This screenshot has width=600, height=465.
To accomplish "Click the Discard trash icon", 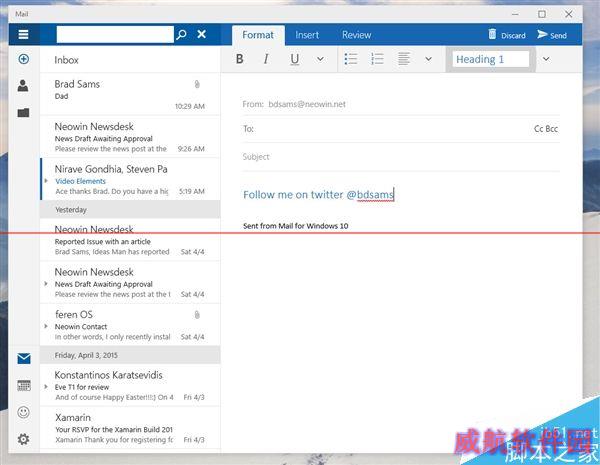I will pos(492,34).
